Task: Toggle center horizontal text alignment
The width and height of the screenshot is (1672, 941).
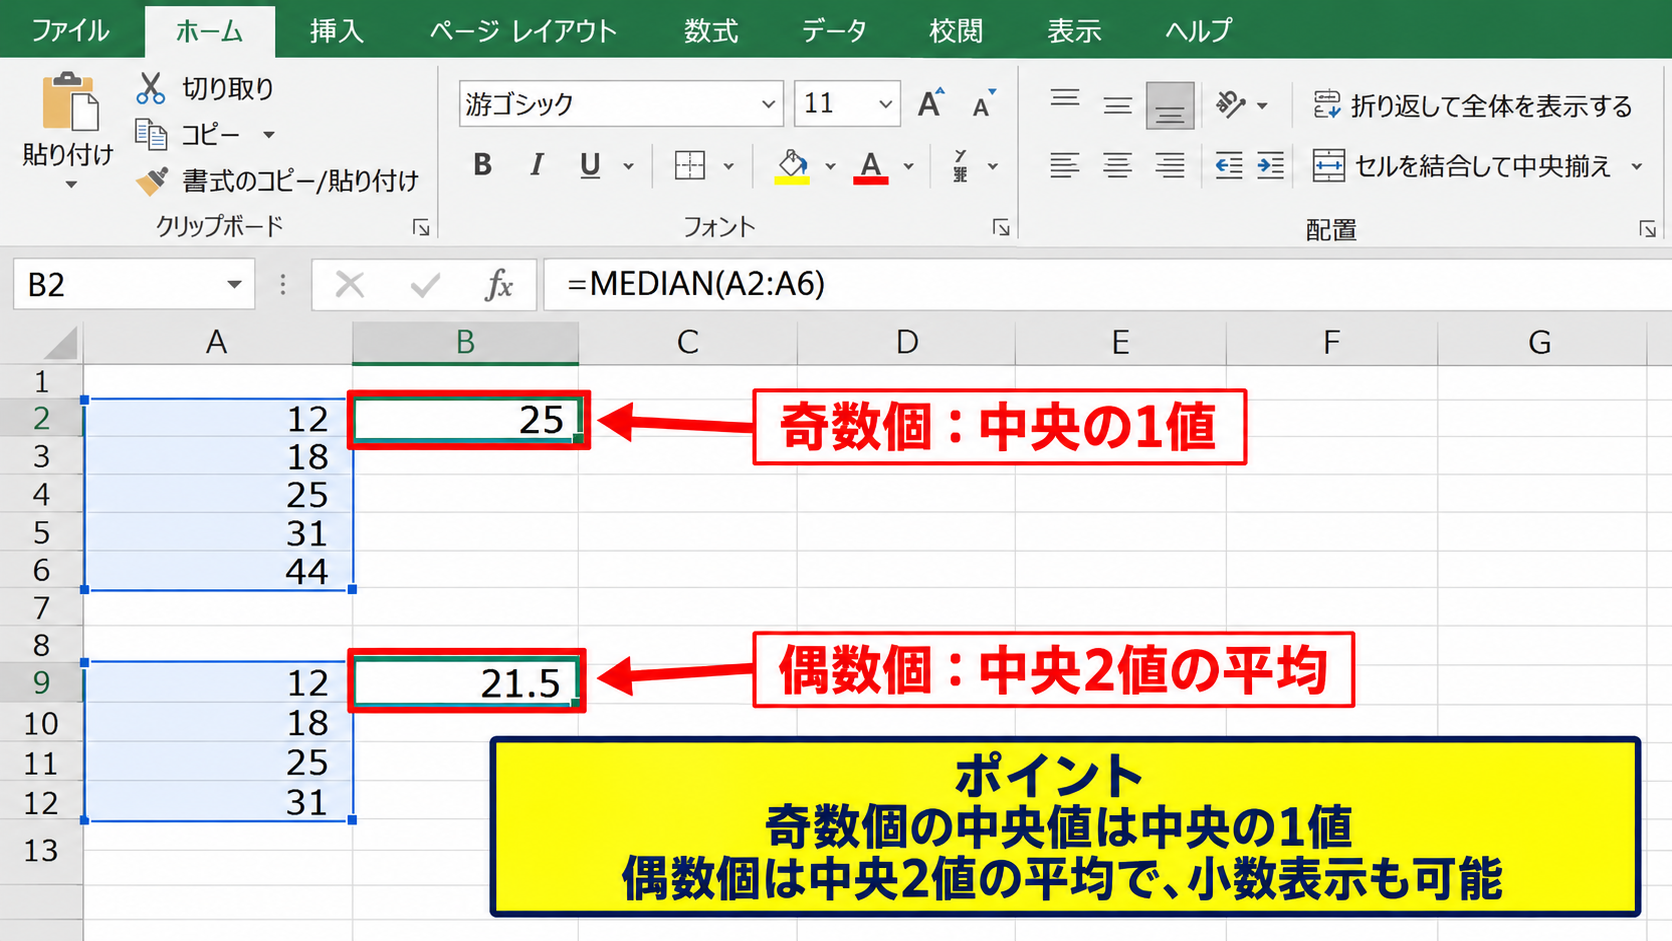Action: click(1117, 165)
